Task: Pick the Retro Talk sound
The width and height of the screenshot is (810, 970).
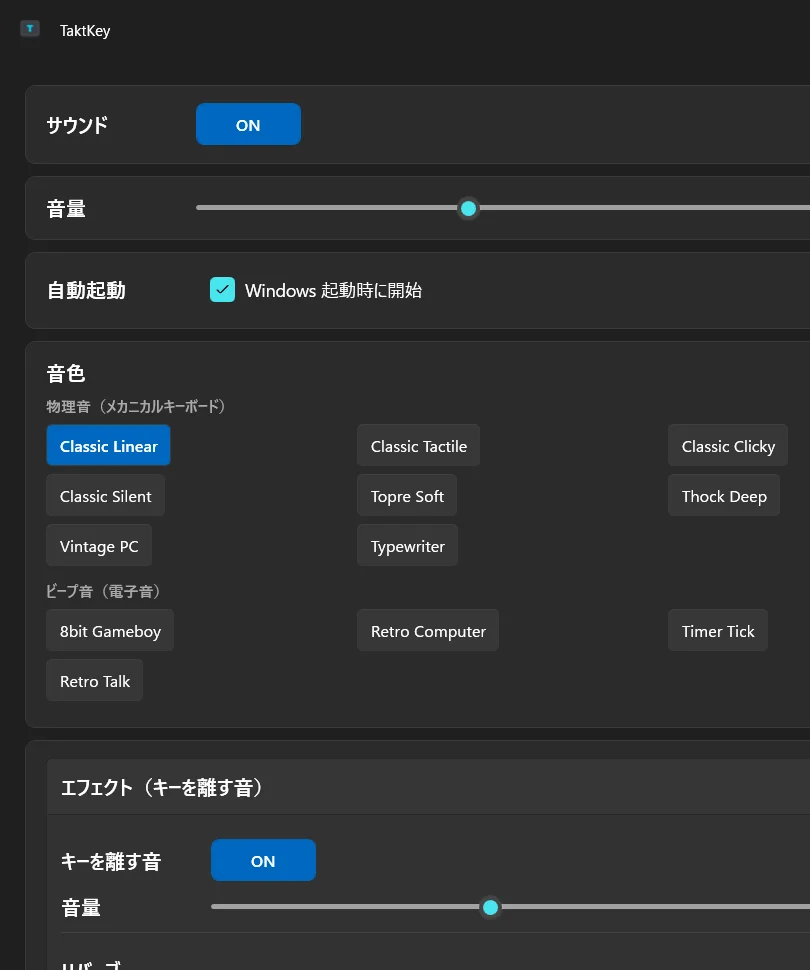Action: point(95,680)
